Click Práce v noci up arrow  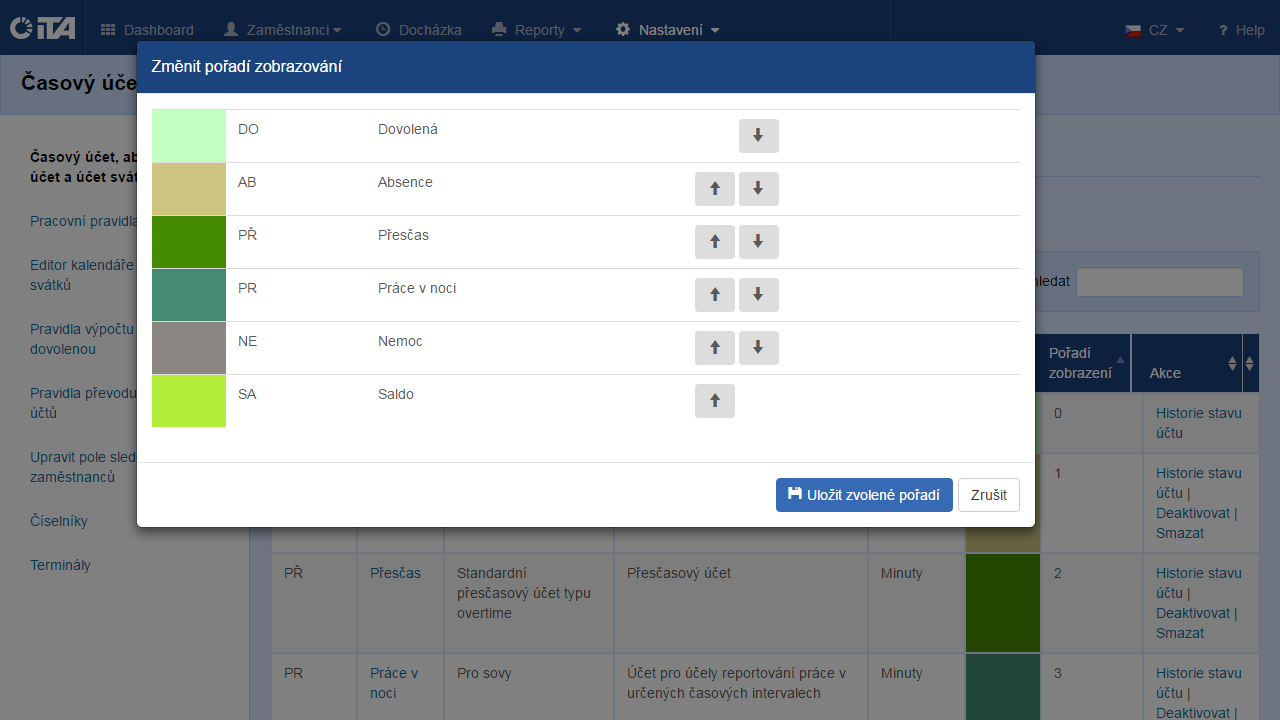(714, 295)
